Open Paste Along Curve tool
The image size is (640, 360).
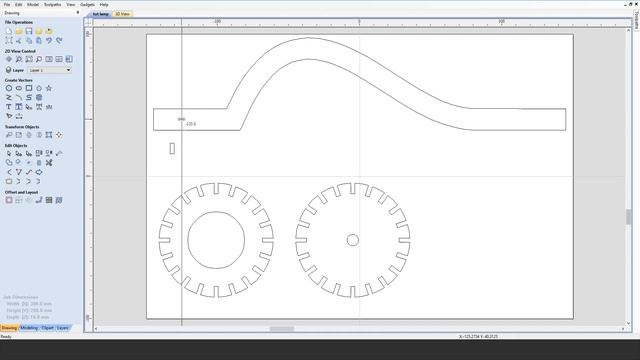click(39, 200)
